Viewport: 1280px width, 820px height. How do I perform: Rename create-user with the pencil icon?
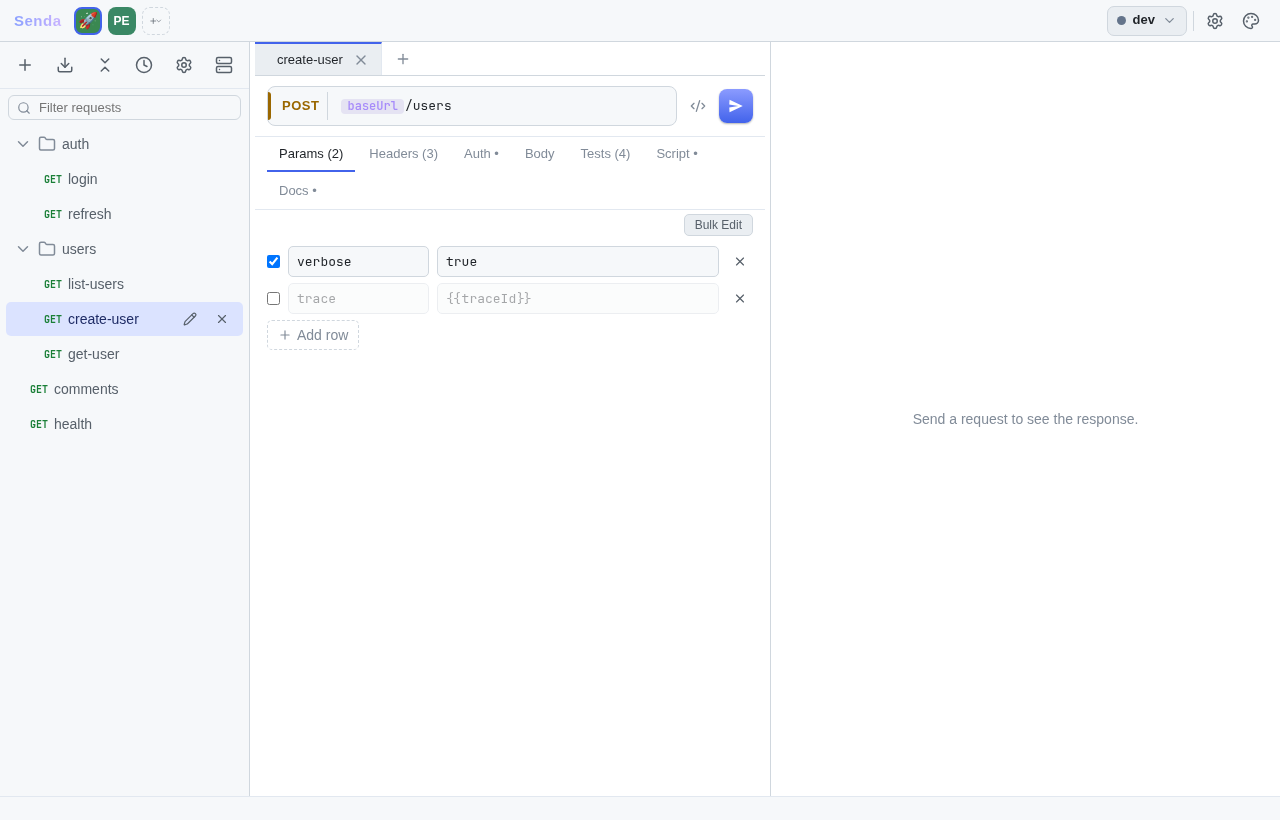[190, 319]
